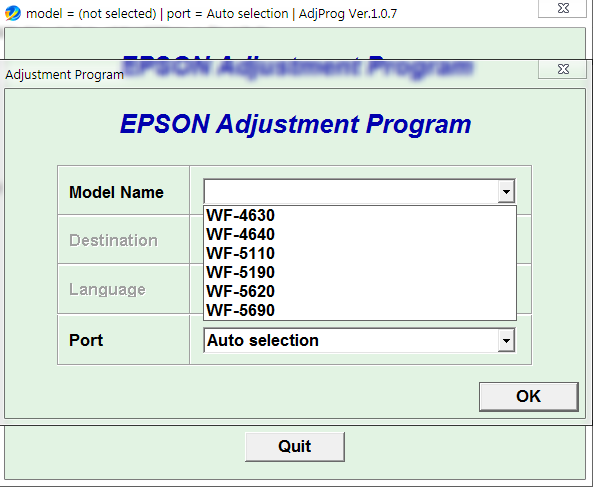
Task: Close the Adjustment Program dialog
Action: (x=563, y=69)
